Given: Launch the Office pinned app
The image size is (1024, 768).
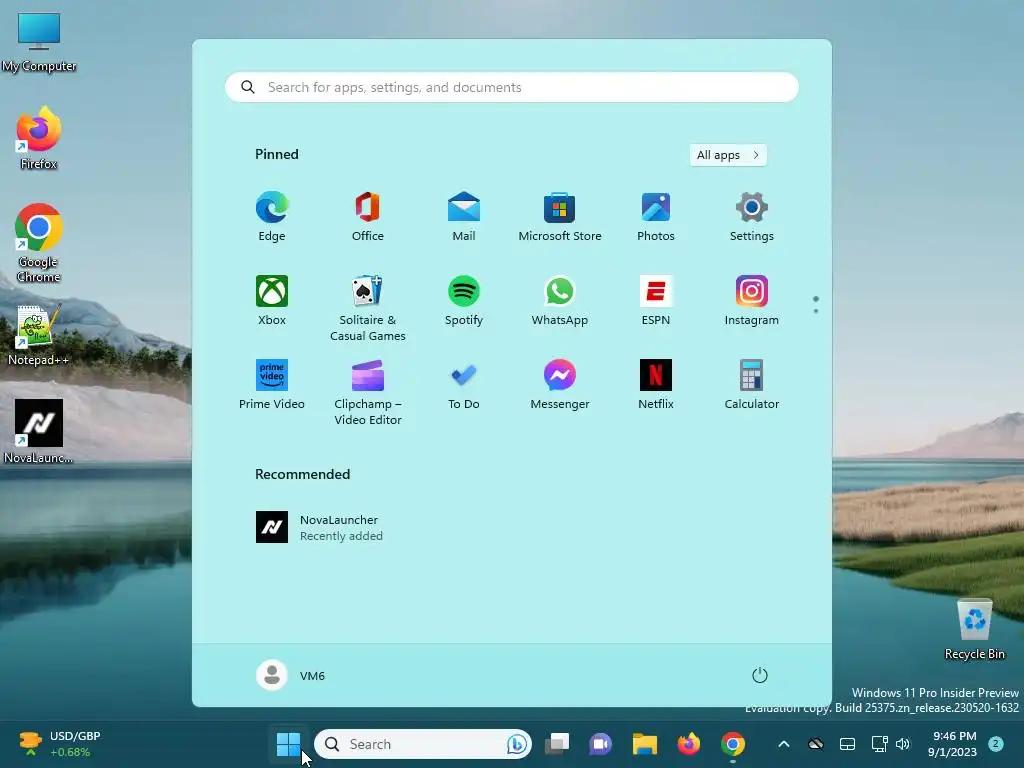Looking at the screenshot, I should point(368,217).
